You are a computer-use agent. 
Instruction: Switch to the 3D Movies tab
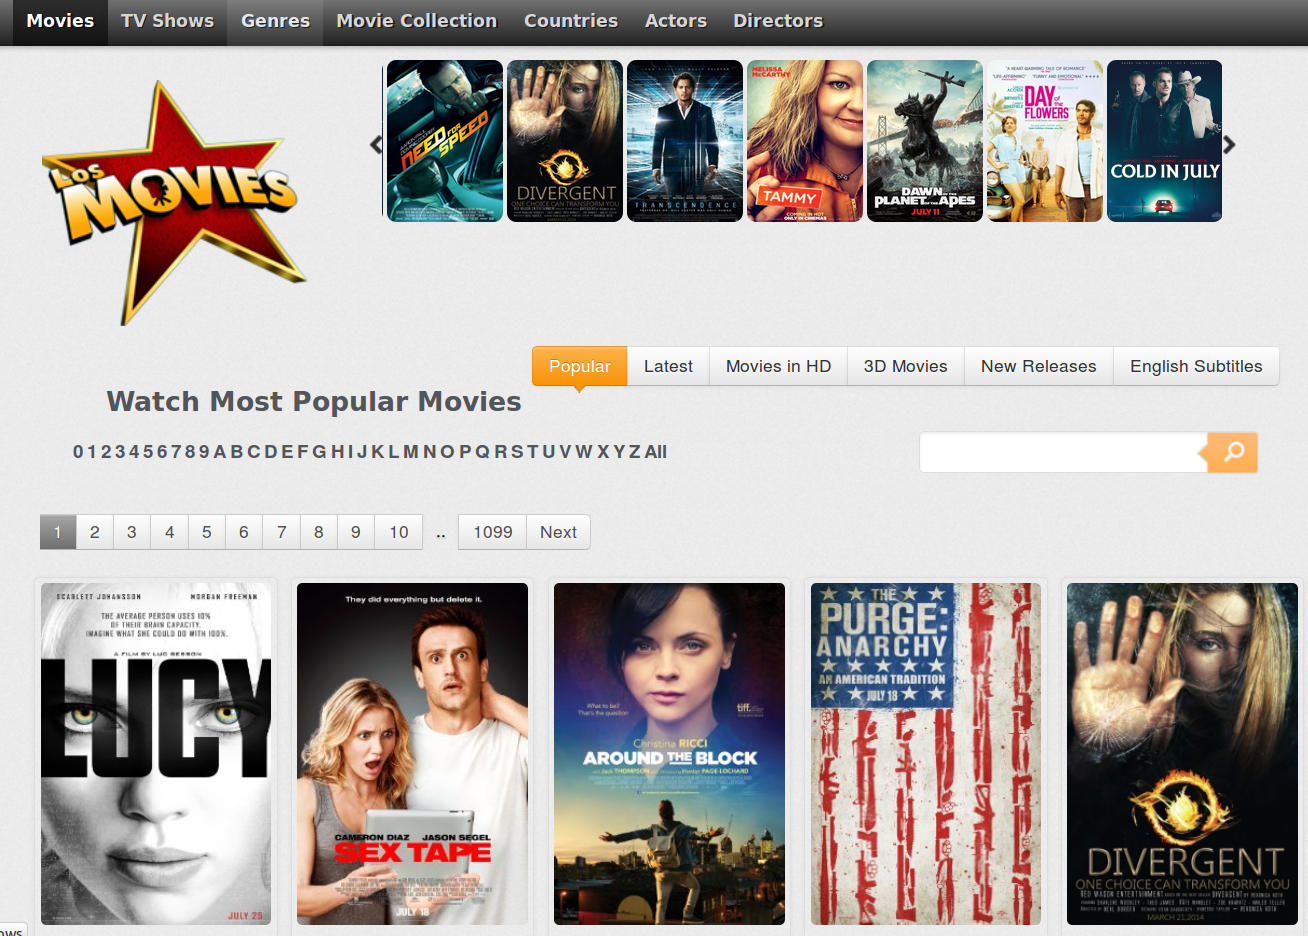pyautogui.click(x=905, y=366)
